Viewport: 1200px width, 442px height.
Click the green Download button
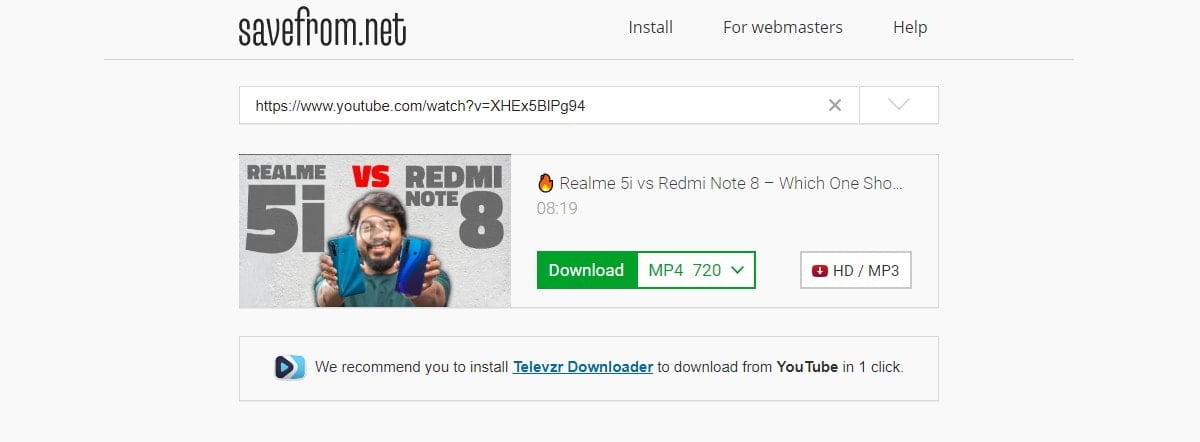pyautogui.click(x=587, y=270)
